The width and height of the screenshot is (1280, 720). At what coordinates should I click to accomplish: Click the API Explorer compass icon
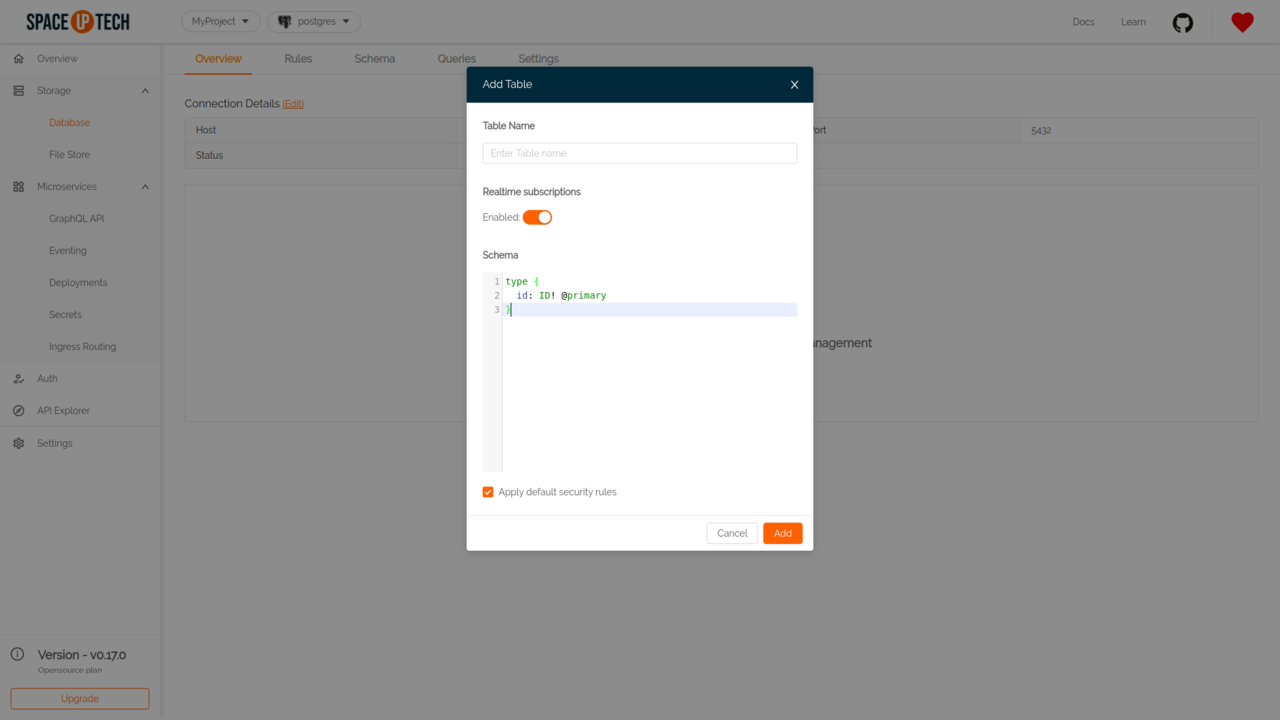[18, 411]
